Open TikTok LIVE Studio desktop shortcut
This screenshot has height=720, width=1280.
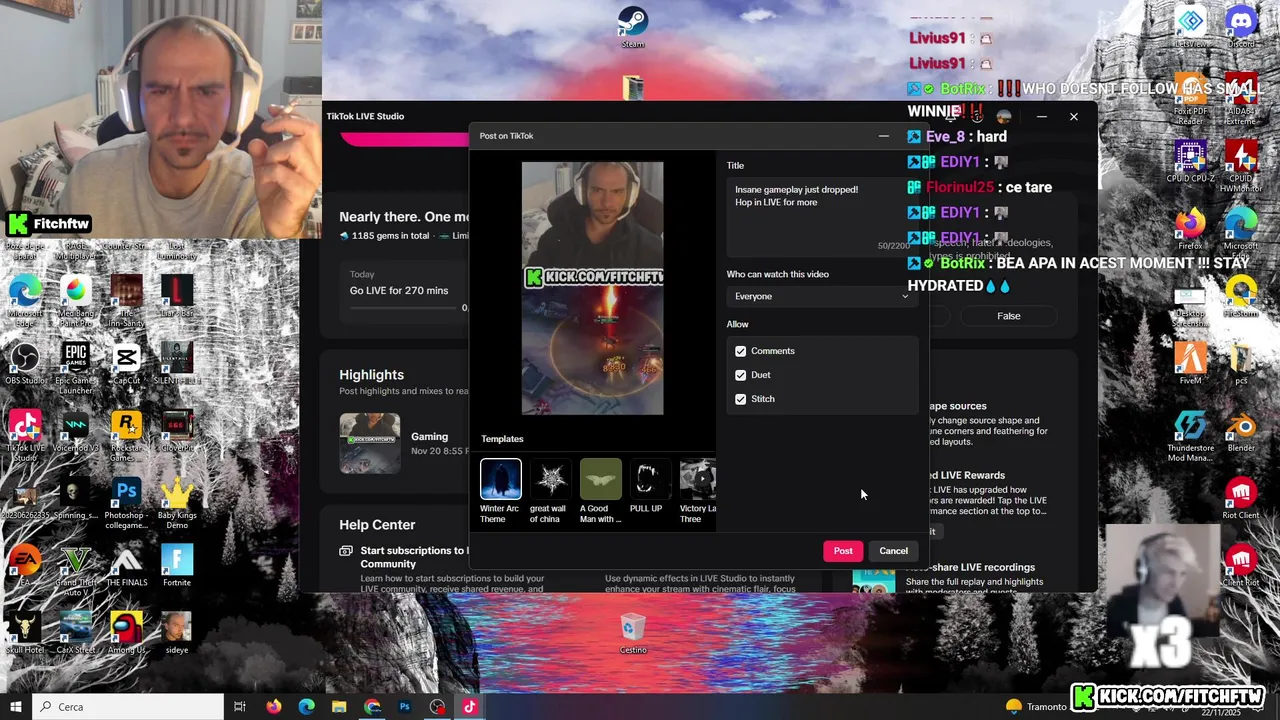(25, 436)
